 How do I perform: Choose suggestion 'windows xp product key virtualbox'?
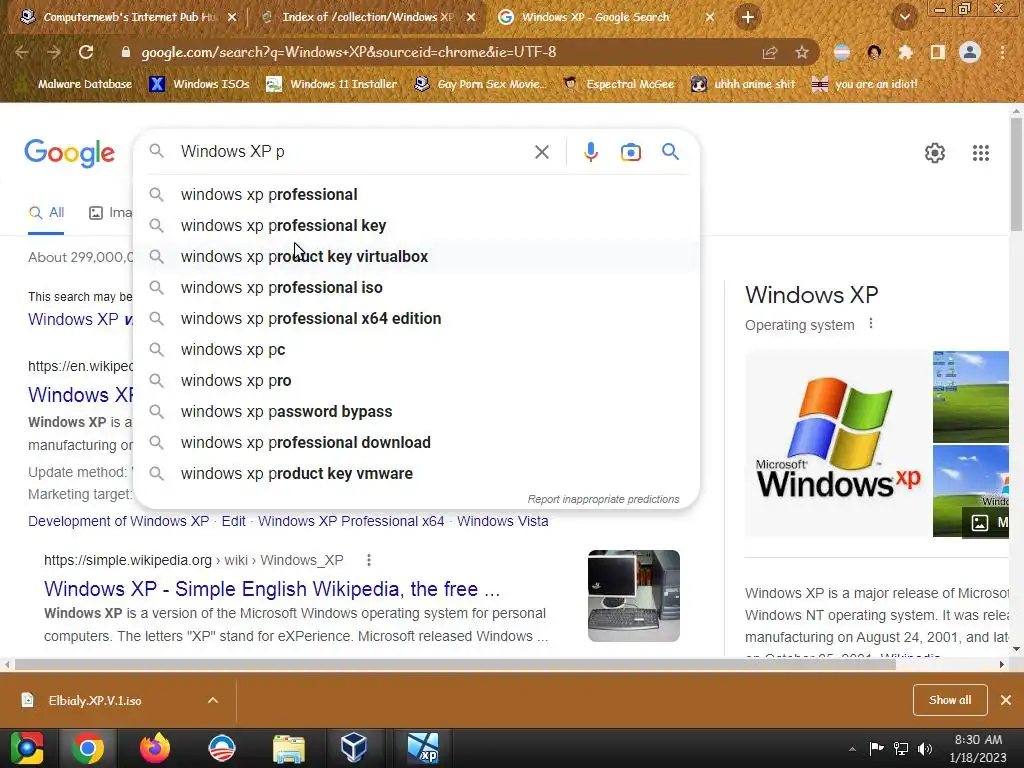416,257
